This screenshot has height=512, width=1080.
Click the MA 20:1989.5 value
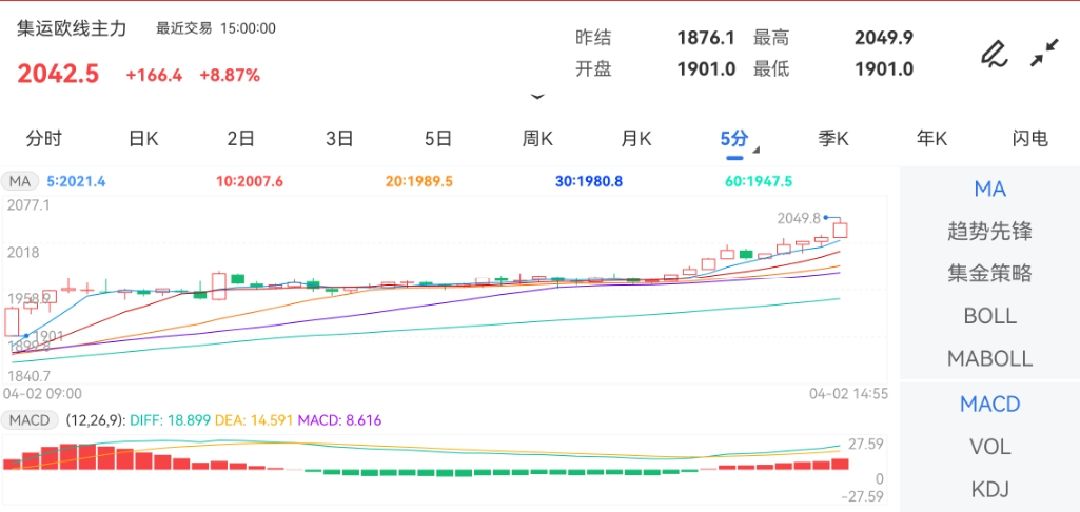pos(419,181)
